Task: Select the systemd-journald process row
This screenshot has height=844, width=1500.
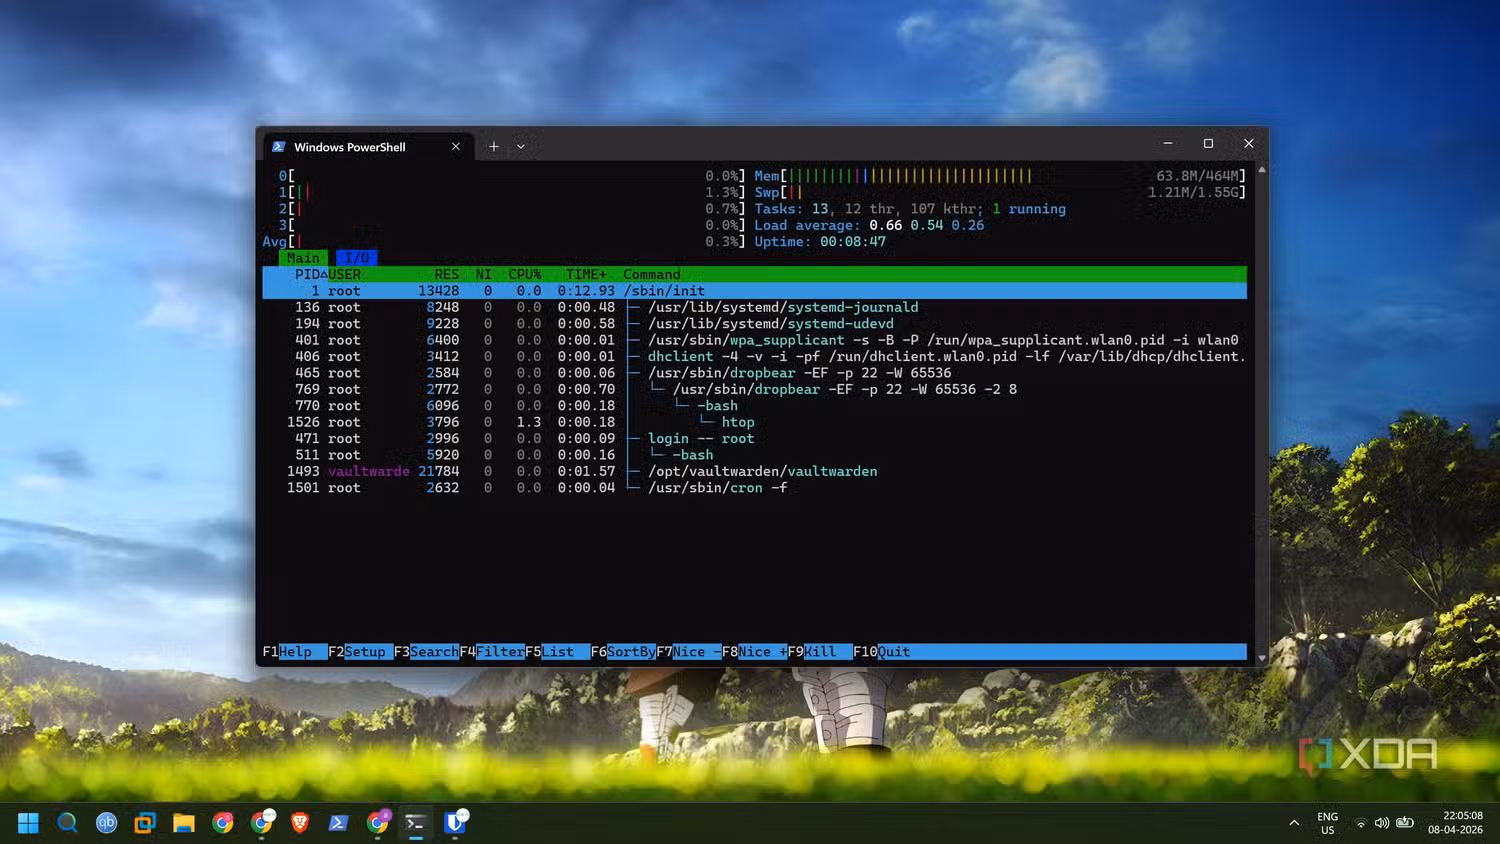Action: coord(754,307)
